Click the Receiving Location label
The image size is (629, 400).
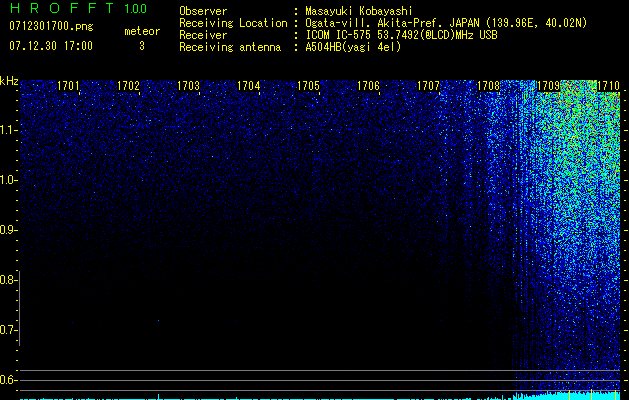tap(233, 24)
